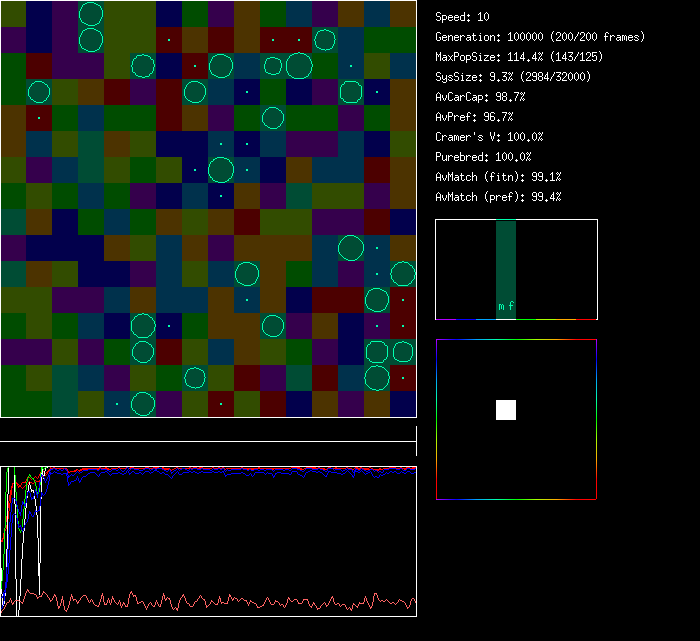The height and width of the screenshot is (641, 700).
Task: Click the leftmost circle in the grid
Action: [x=39, y=92]
